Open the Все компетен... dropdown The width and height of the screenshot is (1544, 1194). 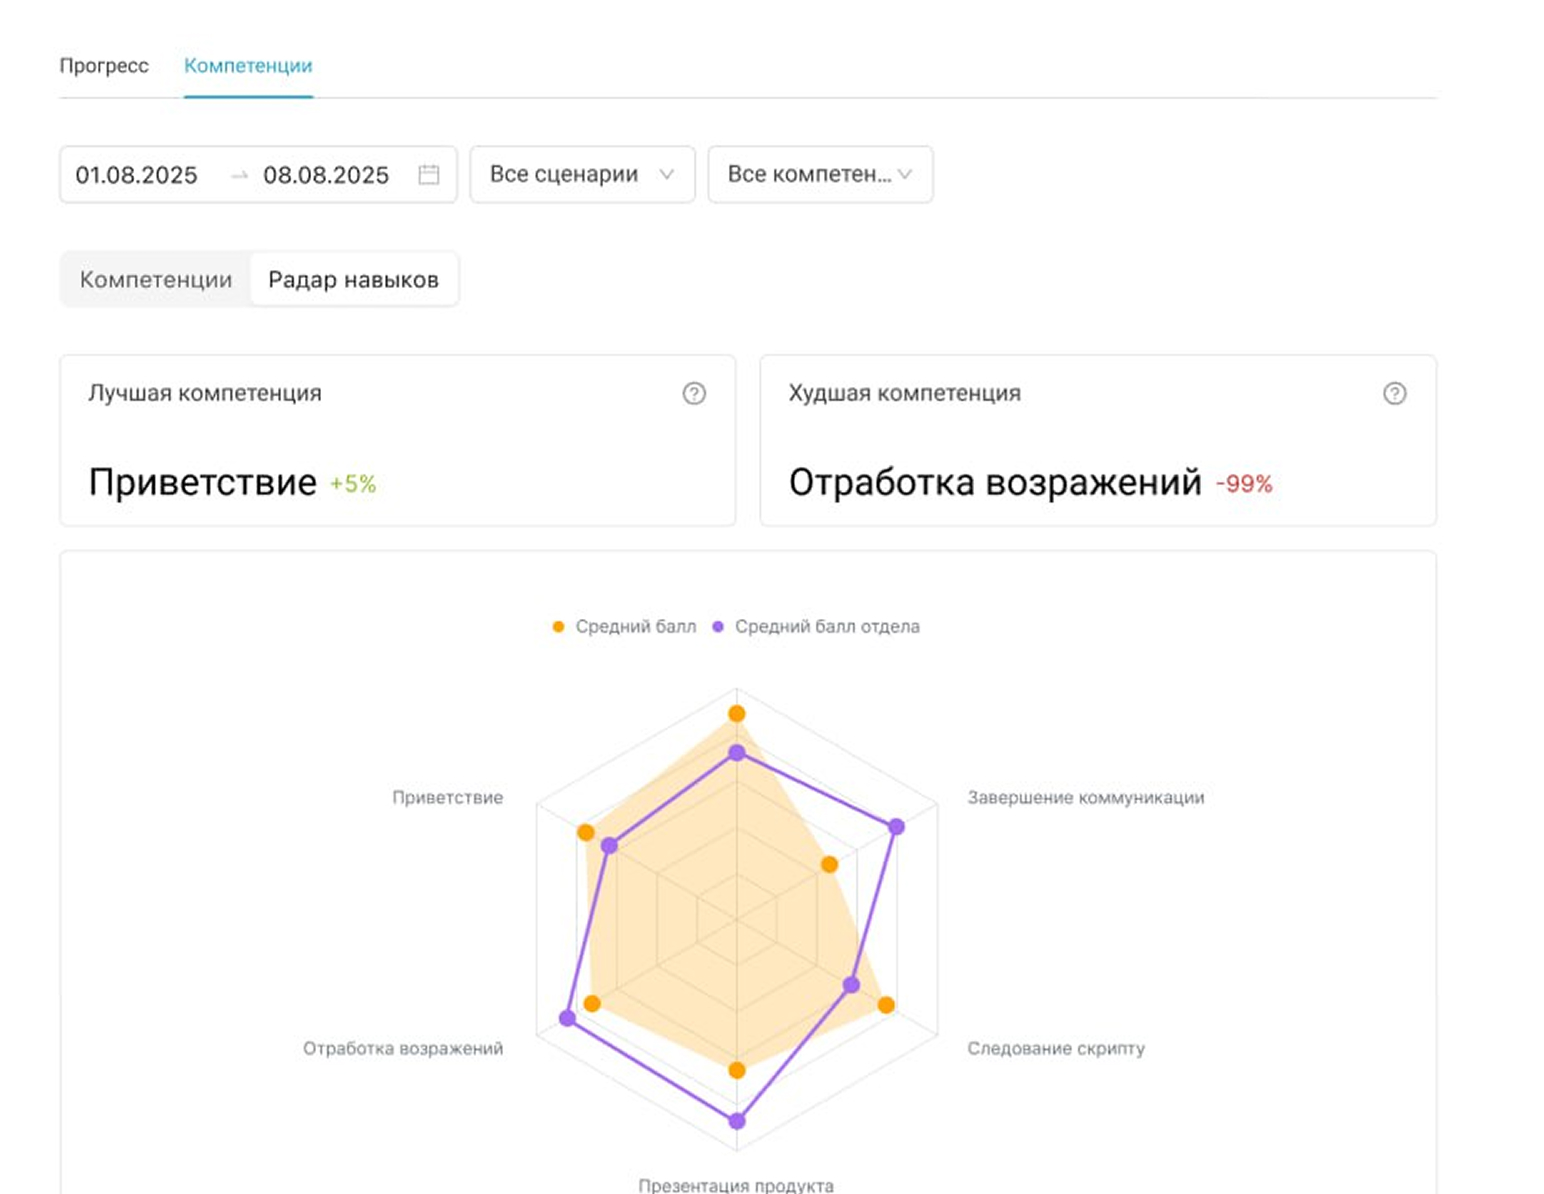pyautogui.click(x=820, y=175)
